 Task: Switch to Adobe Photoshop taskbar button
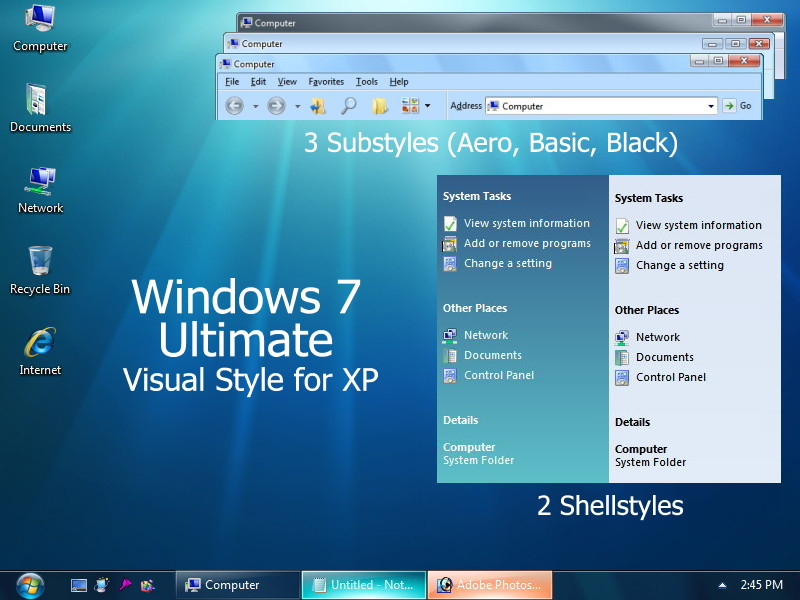(x=490, y=585)
